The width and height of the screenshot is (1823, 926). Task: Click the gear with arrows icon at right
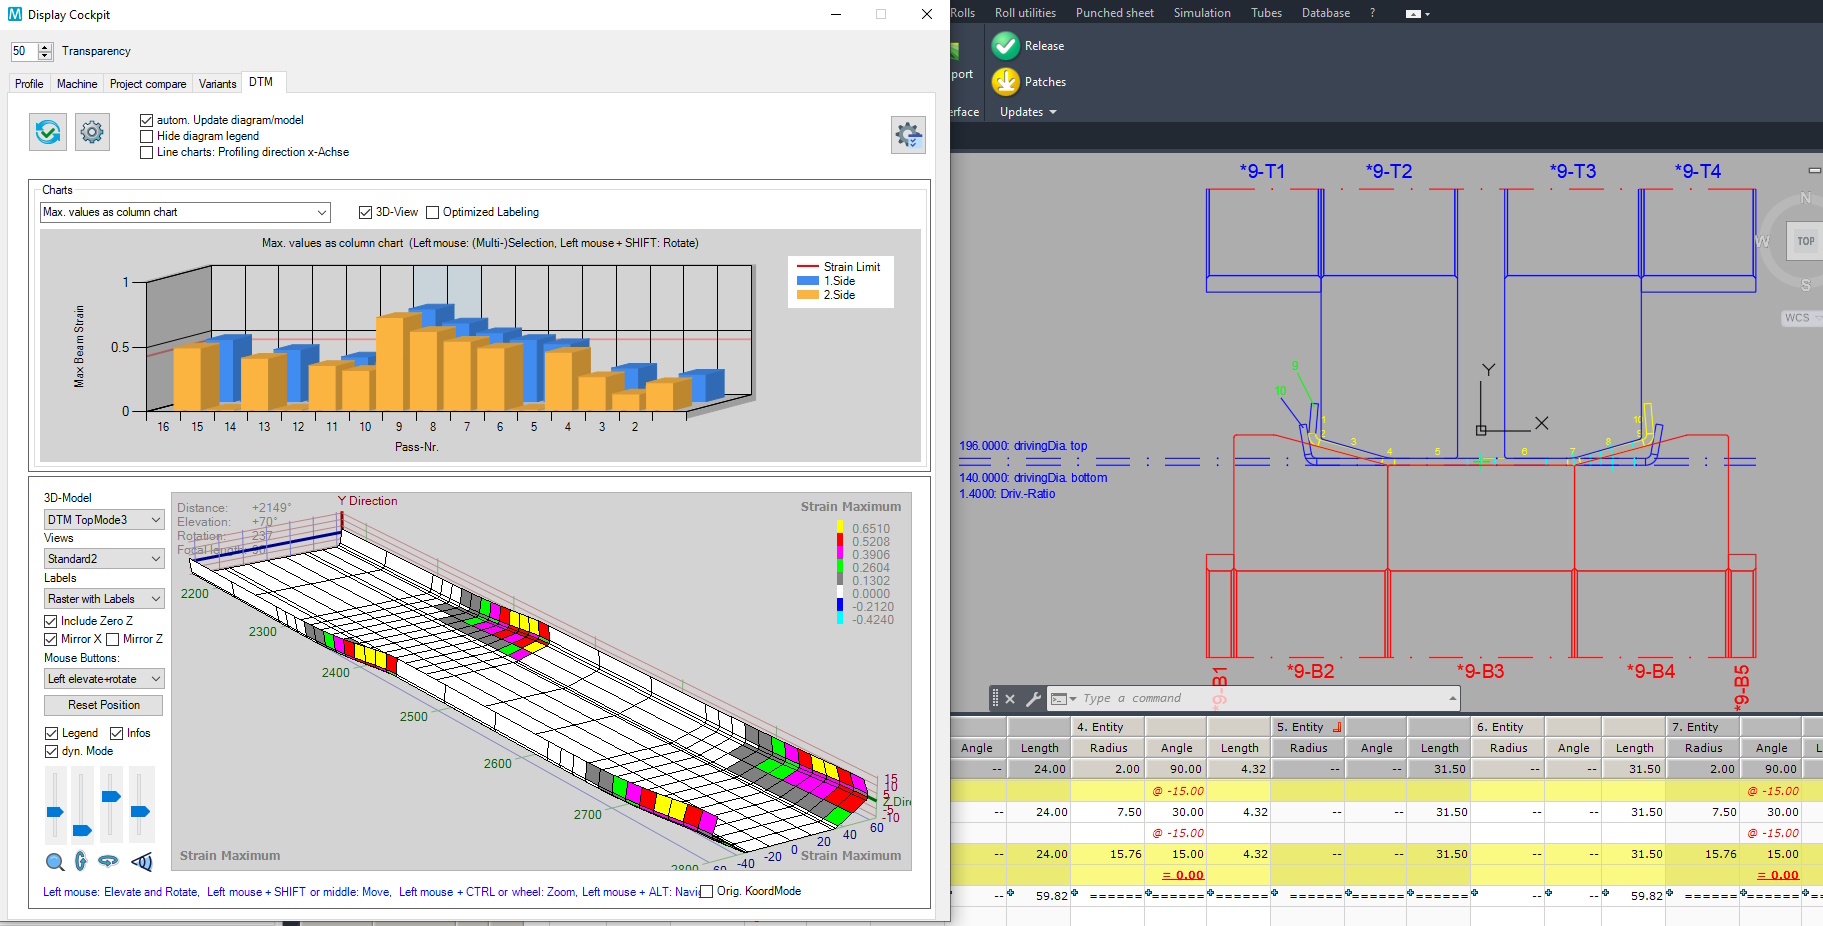[x=908, y=135]
